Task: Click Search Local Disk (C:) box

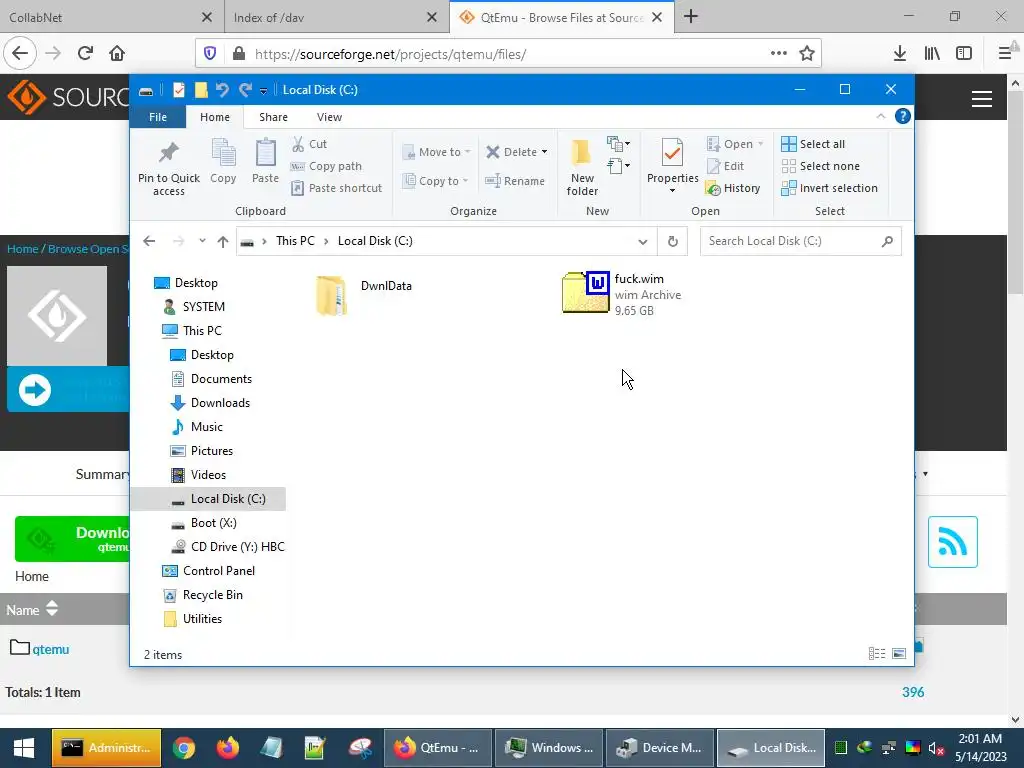Action: 801,241
